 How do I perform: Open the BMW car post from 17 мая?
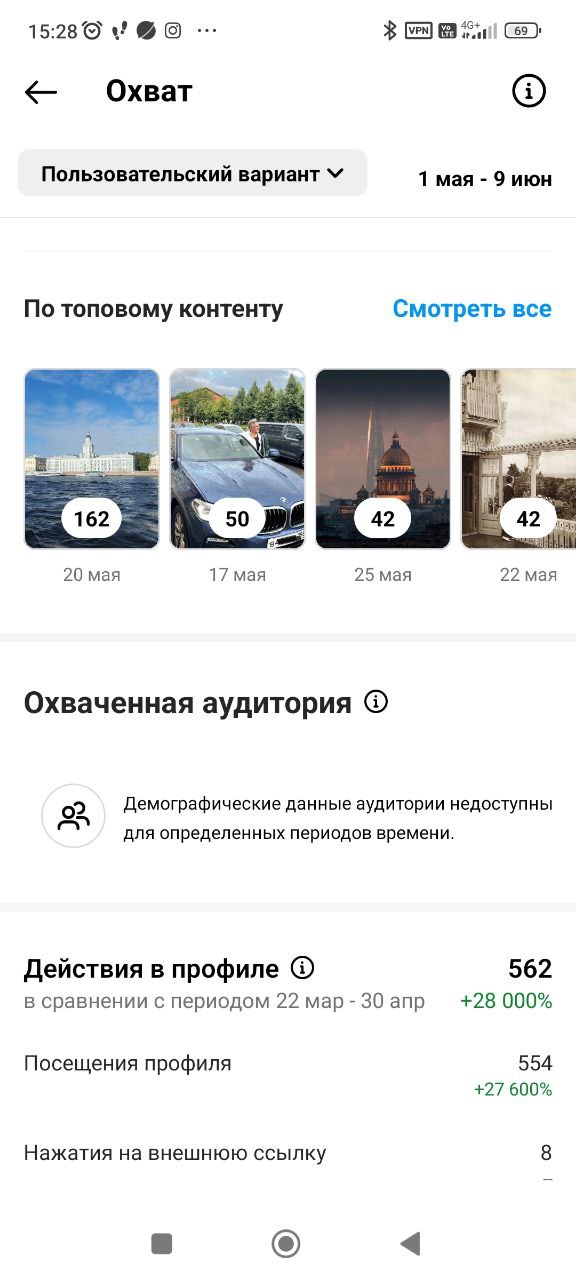click(237, 459)
